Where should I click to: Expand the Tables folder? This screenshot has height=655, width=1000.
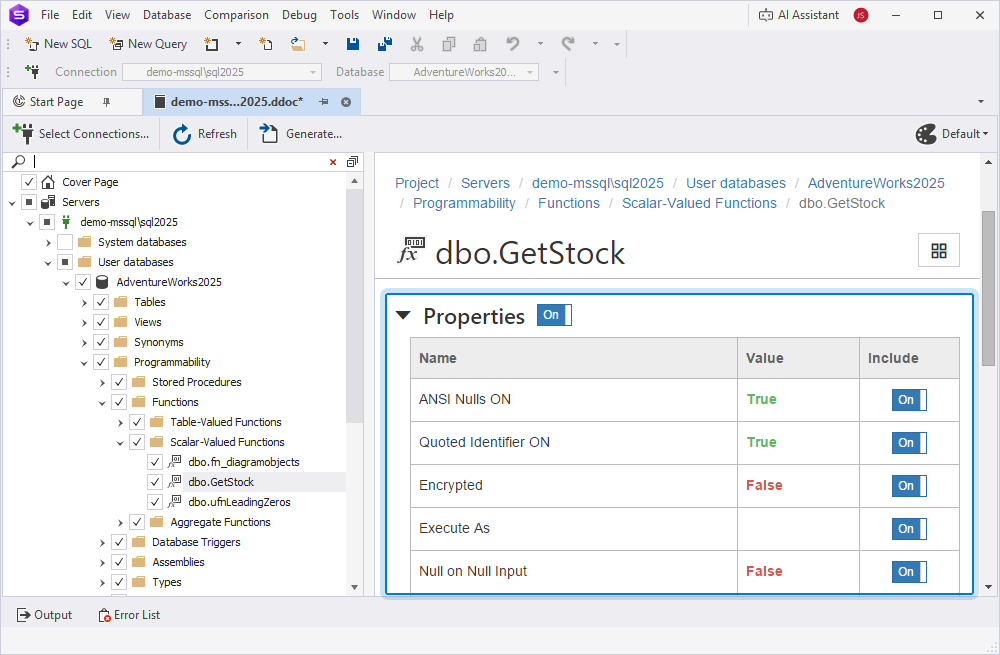coord(84,302)
